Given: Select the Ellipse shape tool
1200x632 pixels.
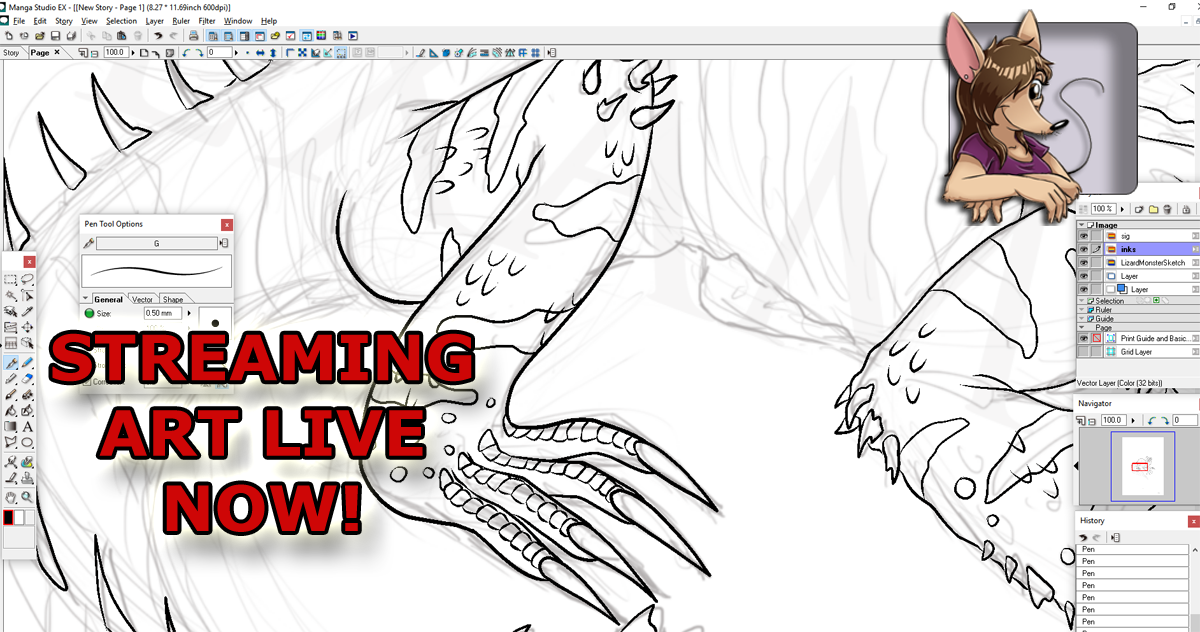Looking at the screenshot, I should [x=27, y=442].
